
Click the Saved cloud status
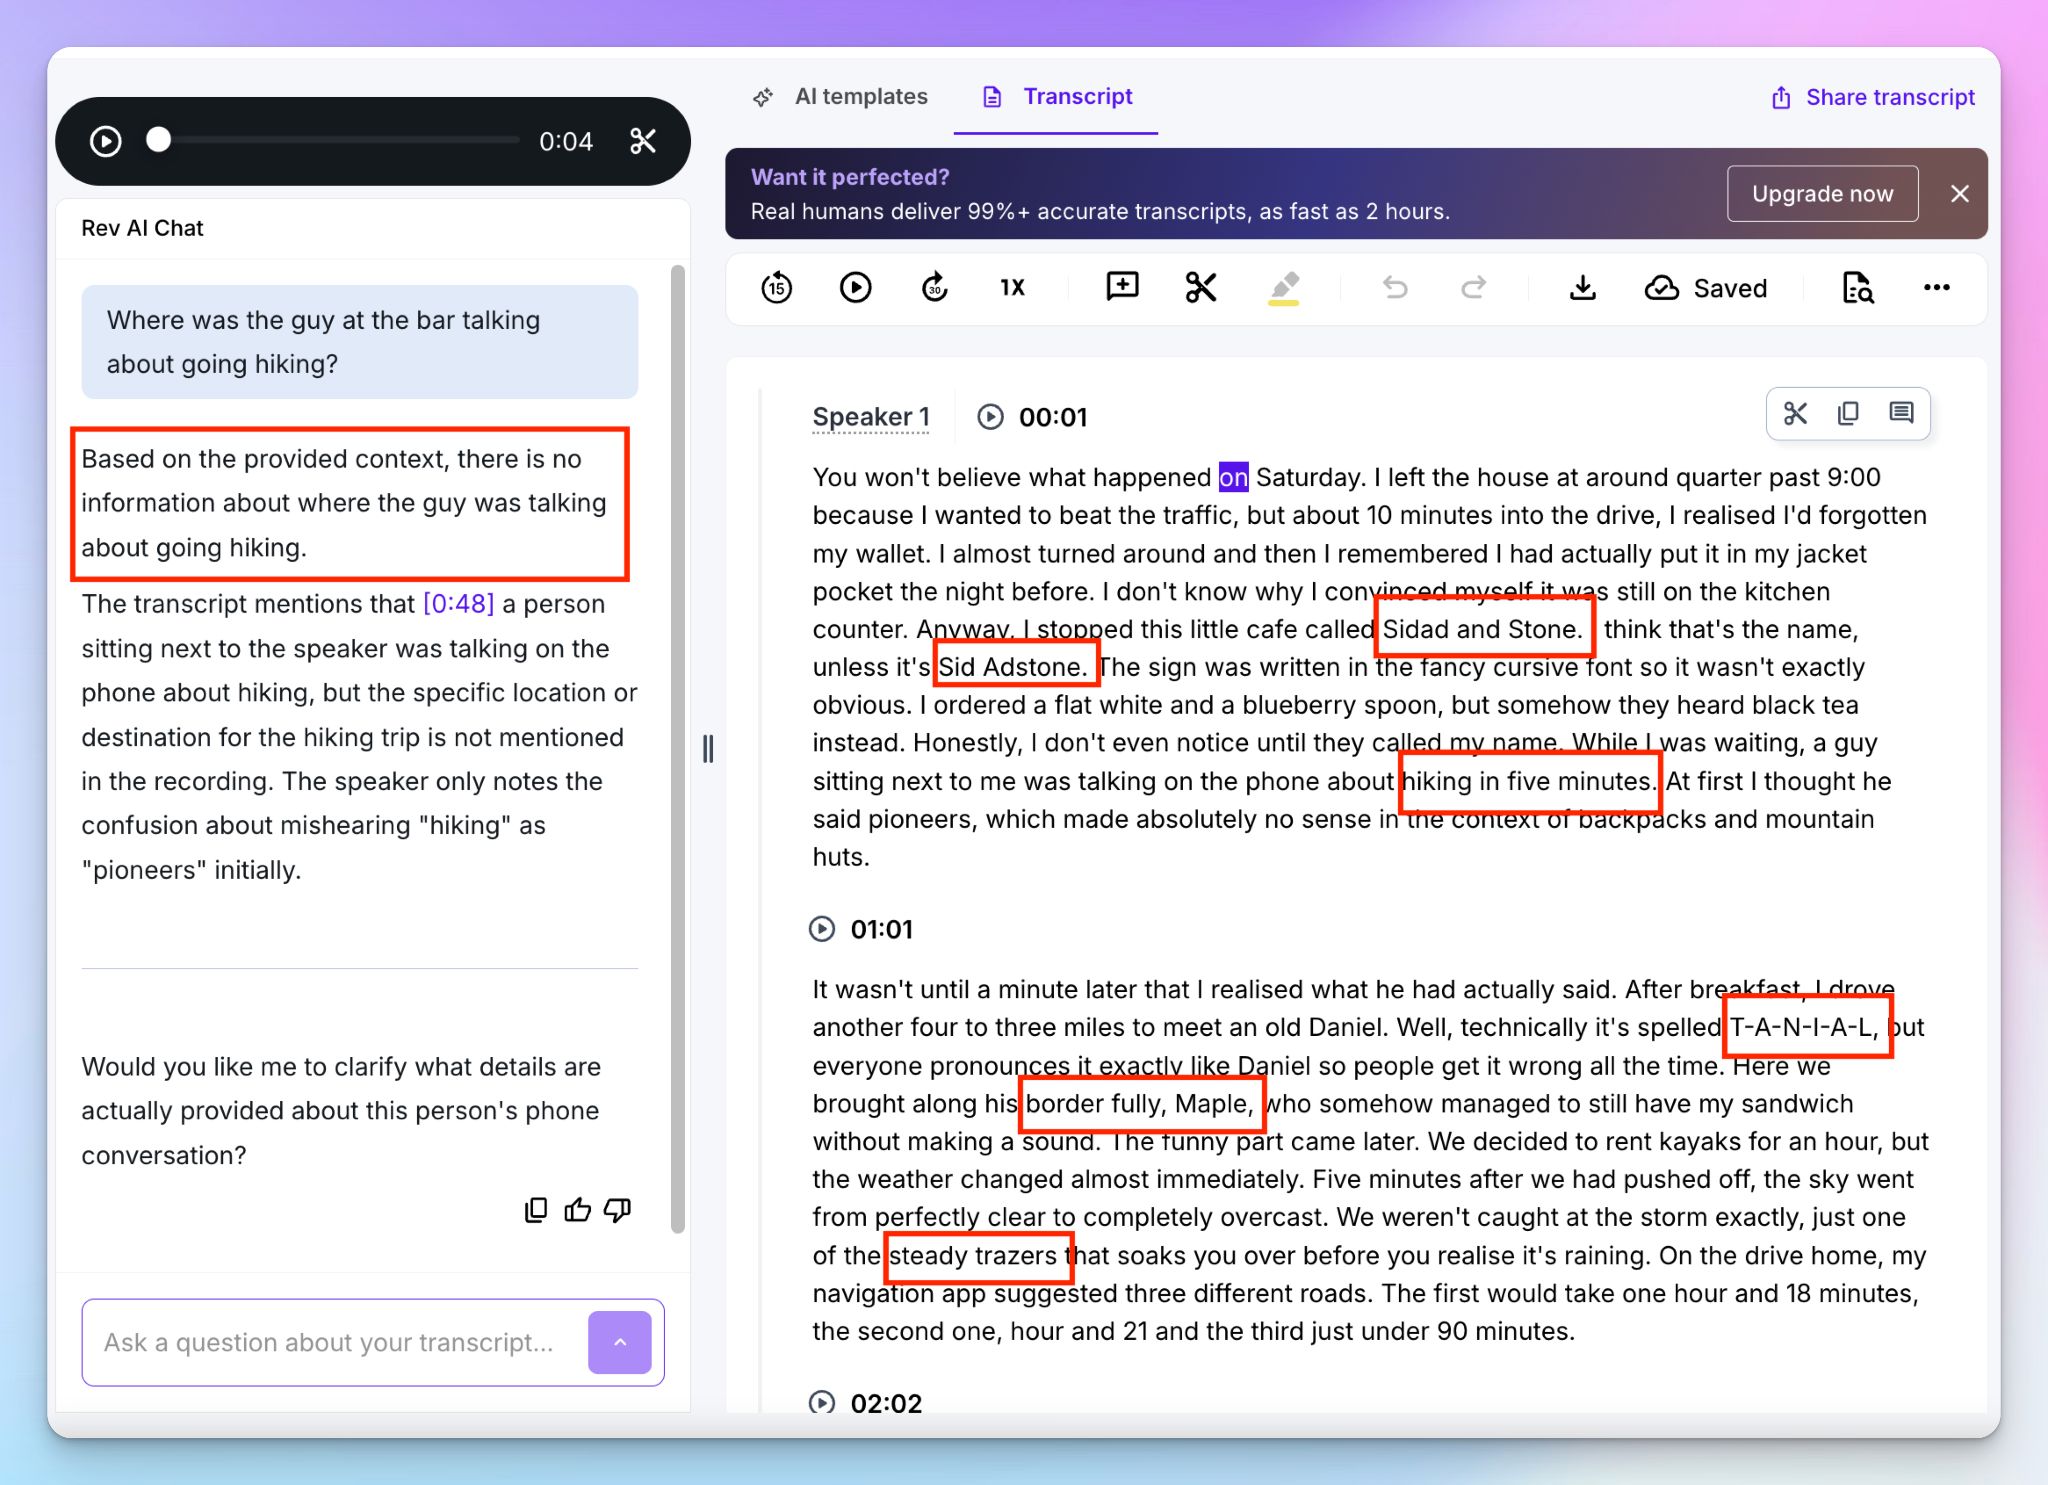1705,288
